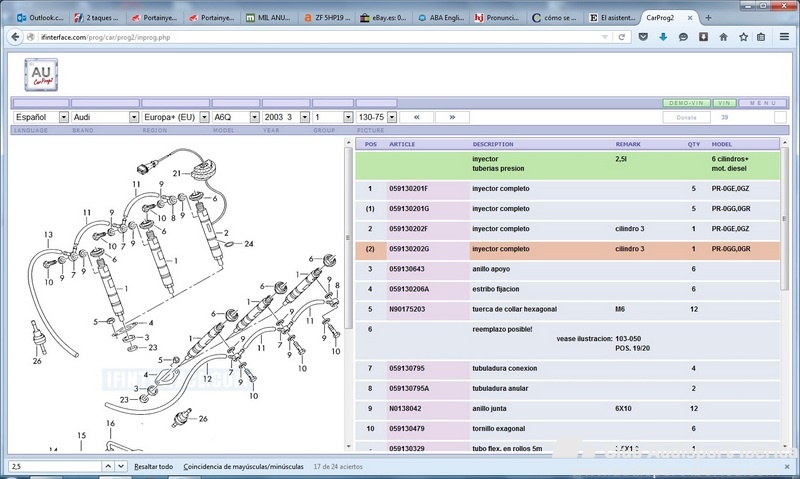This screenshot has height=479, width=800.
Task: Toggle Resaltar todo highlight option
Action: 153,466
